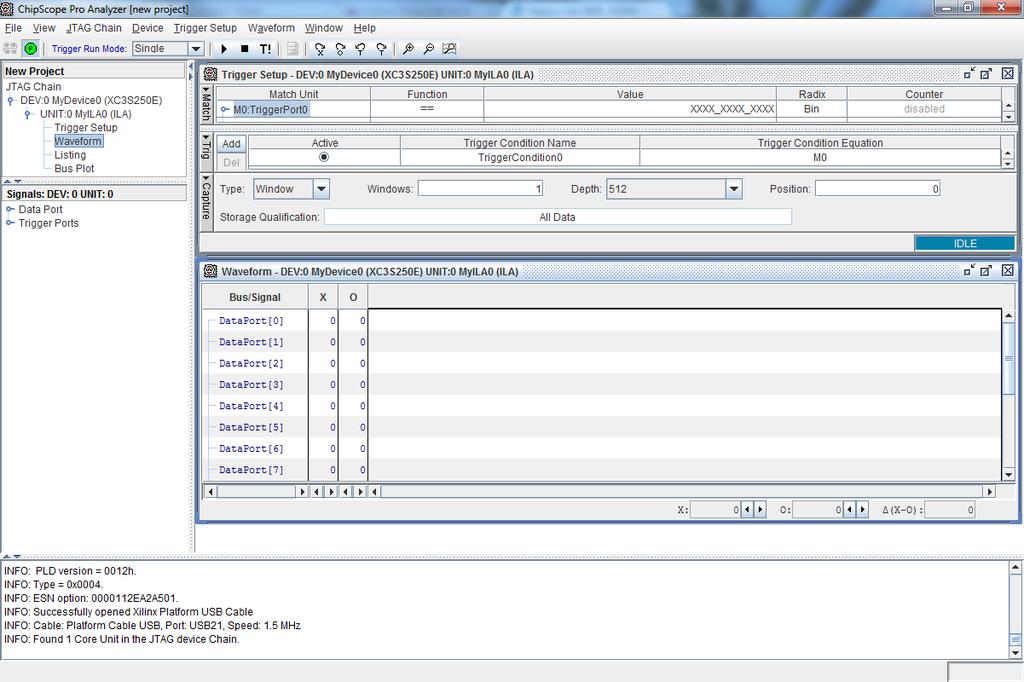Click the go to X cursor icon
The image size is (1024, 682).
[319, 48]
